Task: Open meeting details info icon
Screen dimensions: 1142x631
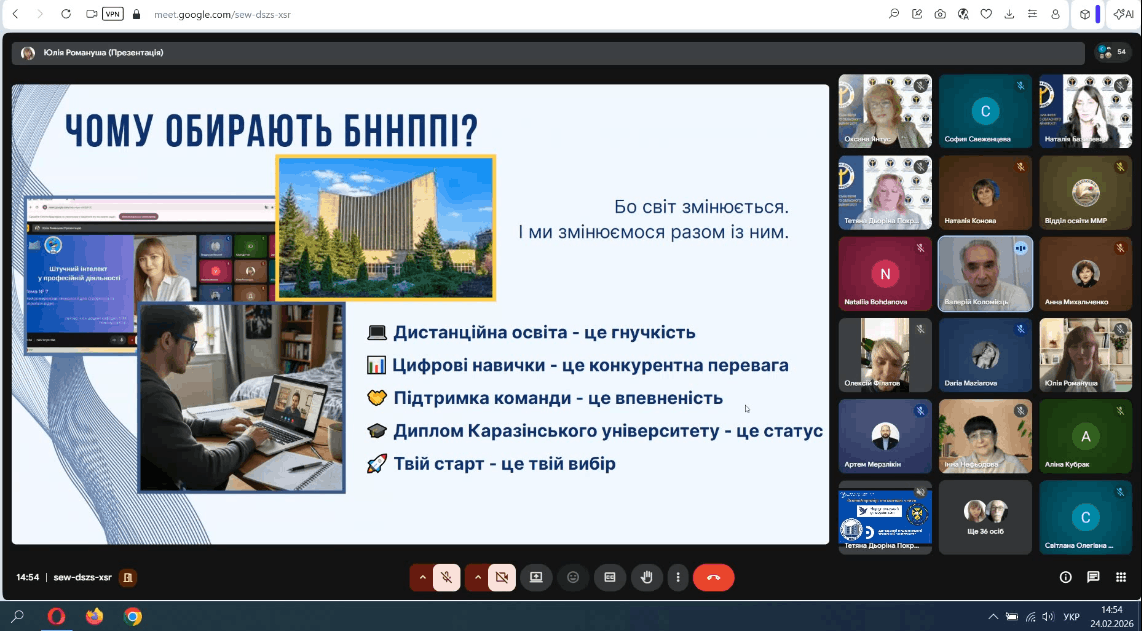Action: tap(1065, 577)
